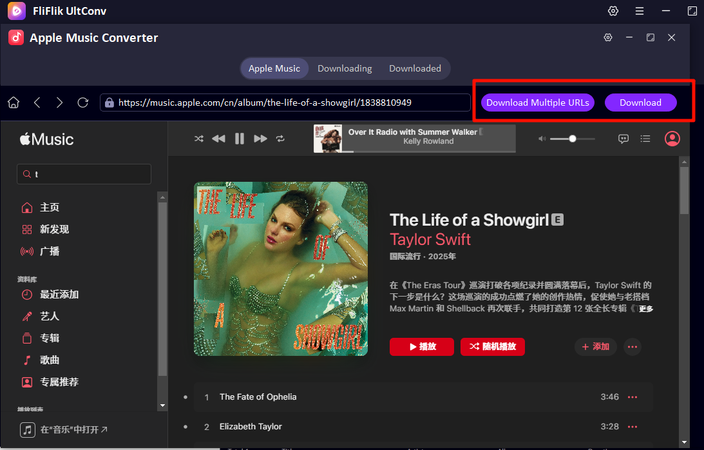Click 在"音乐"中打开 link
This screenshot has width=704, height=450.
click(63, 430)
